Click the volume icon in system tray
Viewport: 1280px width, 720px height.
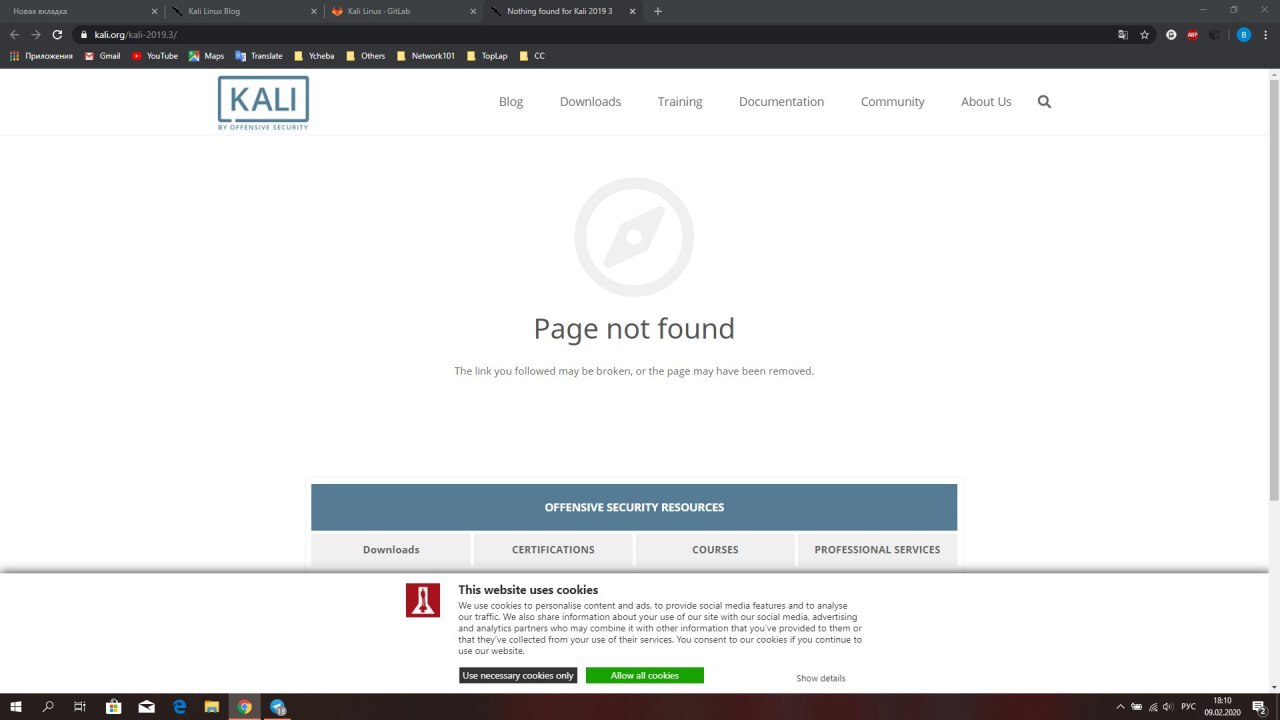(x=1167, y=707)
